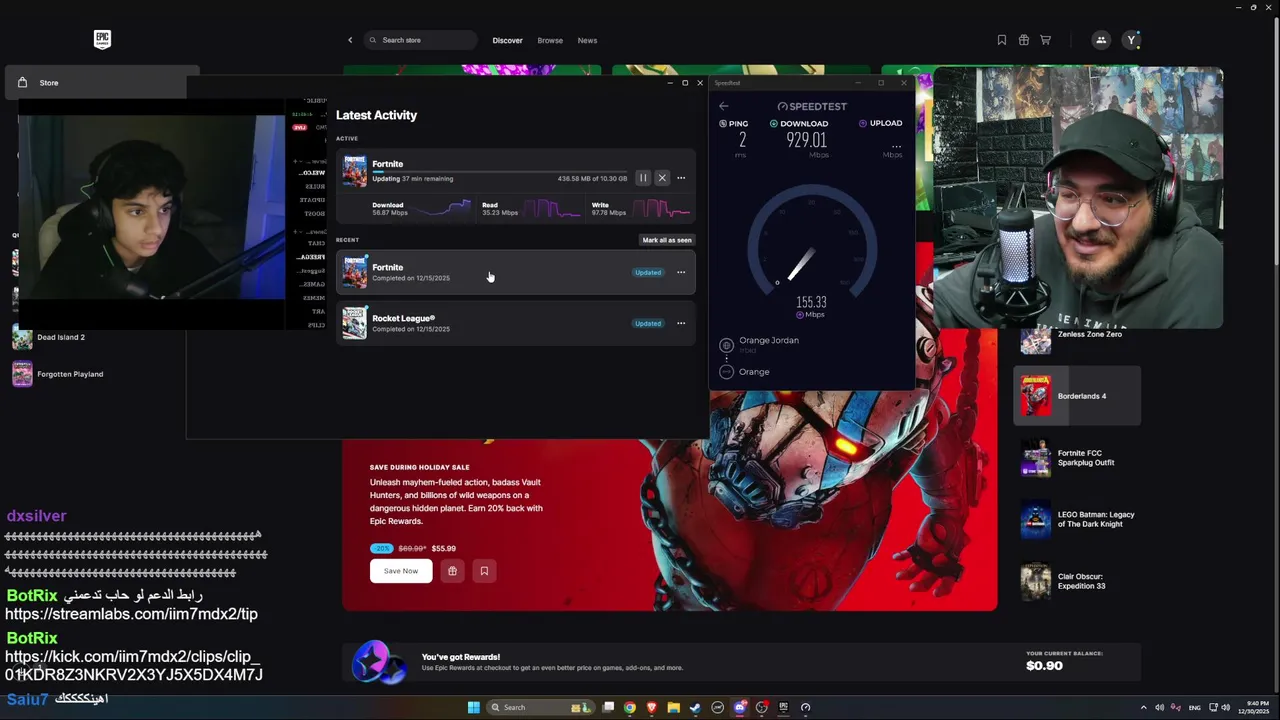Cancel the active Fortnite update
The width and height of the screenshot is (1280, 720).
click(662, 178)
